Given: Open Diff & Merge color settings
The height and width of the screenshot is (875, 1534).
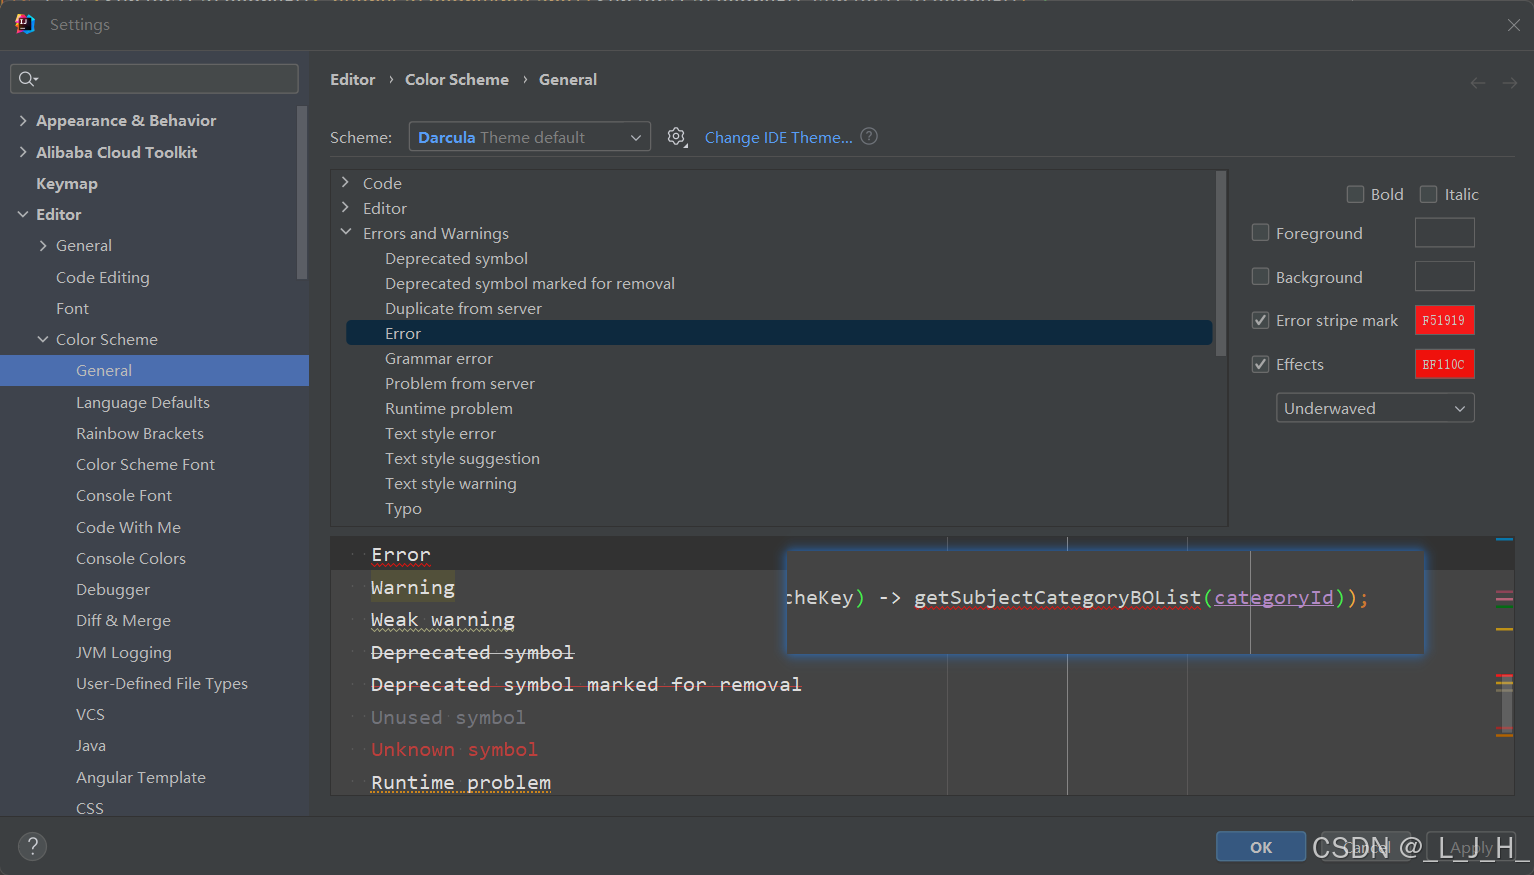Looking at the screenshot, I should click(123, 620).
